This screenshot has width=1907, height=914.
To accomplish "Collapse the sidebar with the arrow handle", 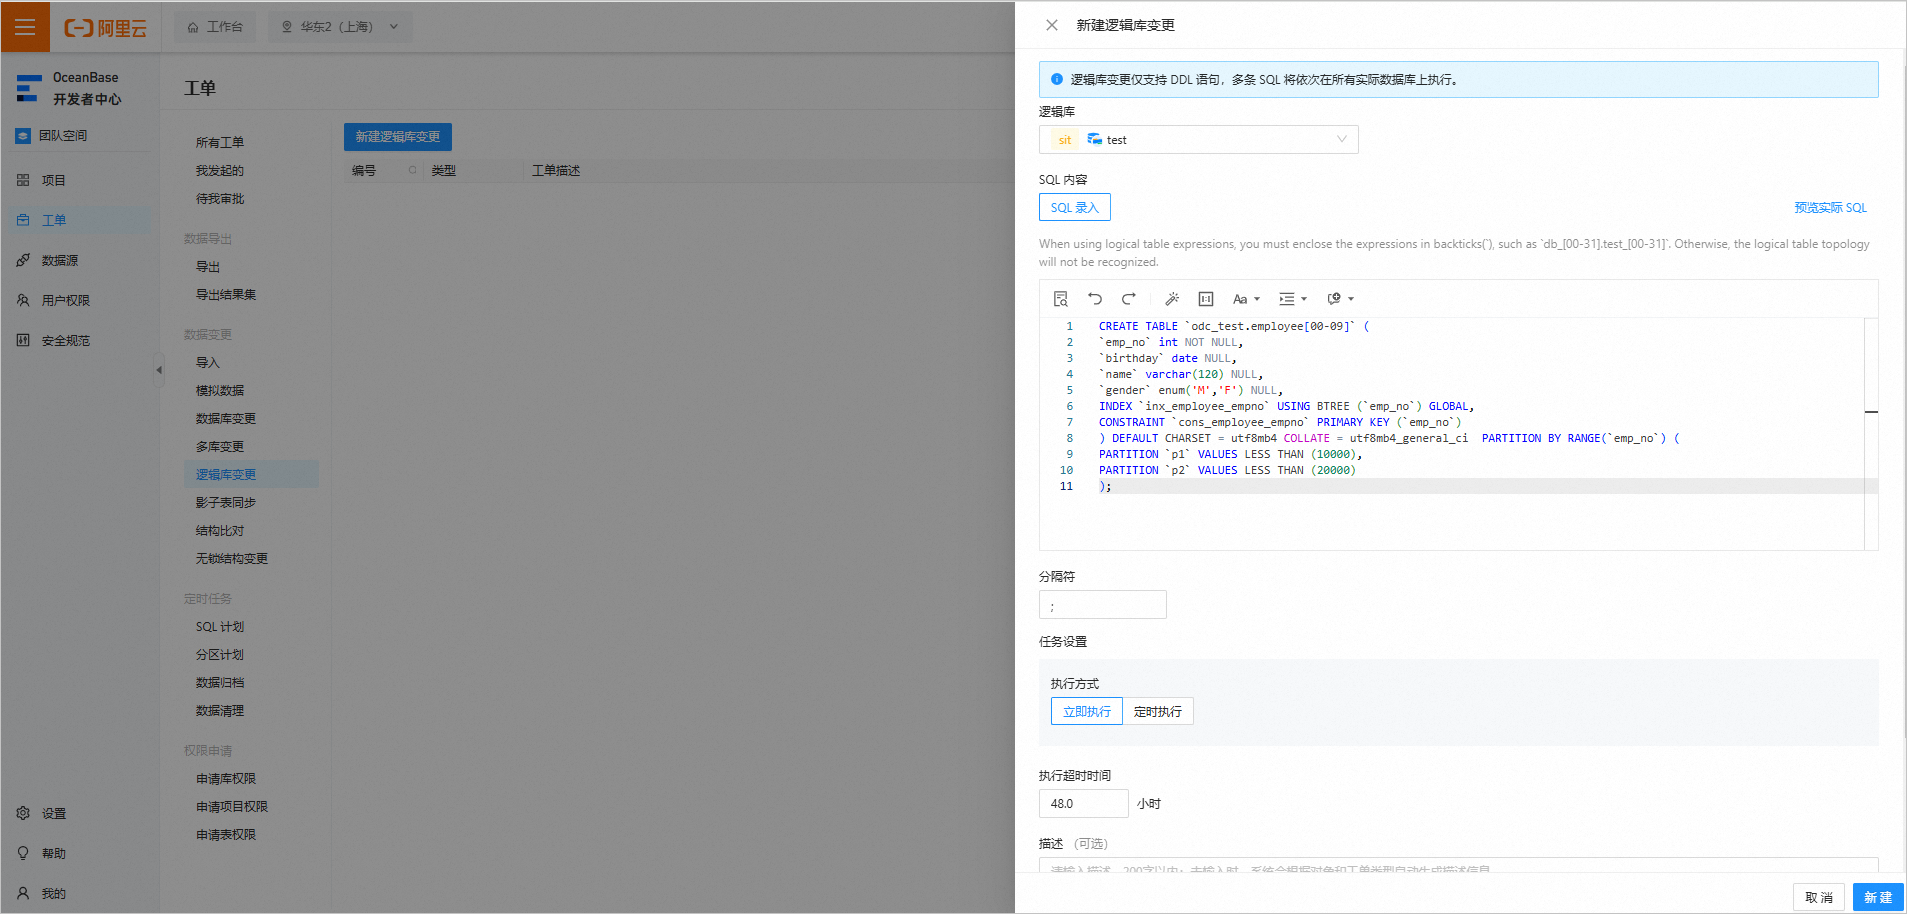I will (158, 370).
